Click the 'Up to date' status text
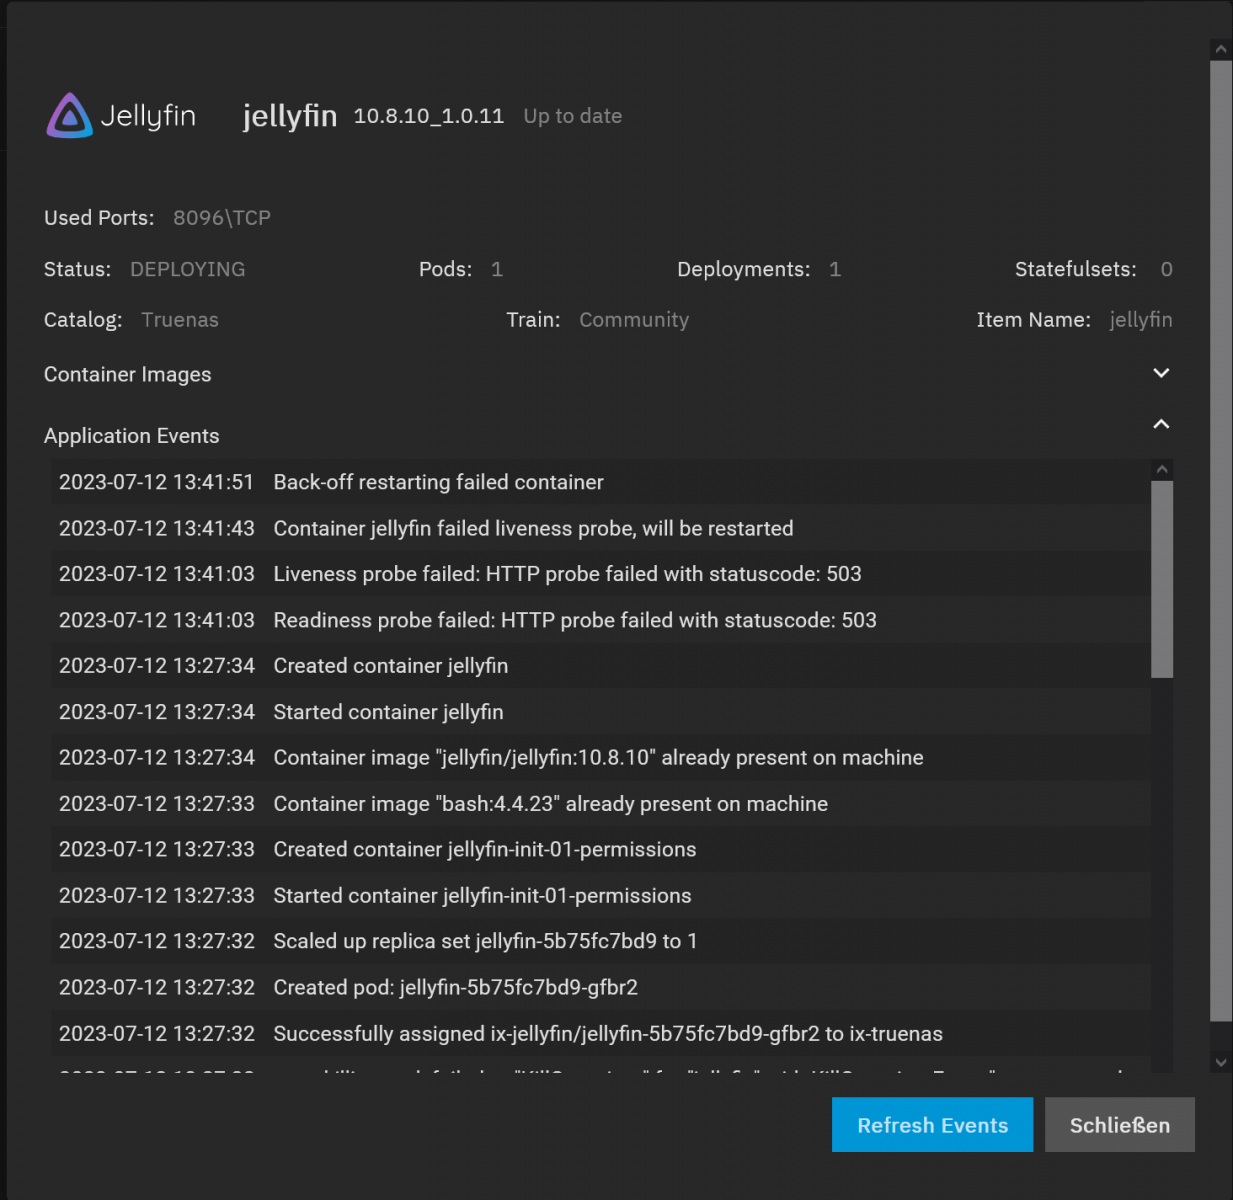Screen dimensions: 1233x1200 [573, 116]
